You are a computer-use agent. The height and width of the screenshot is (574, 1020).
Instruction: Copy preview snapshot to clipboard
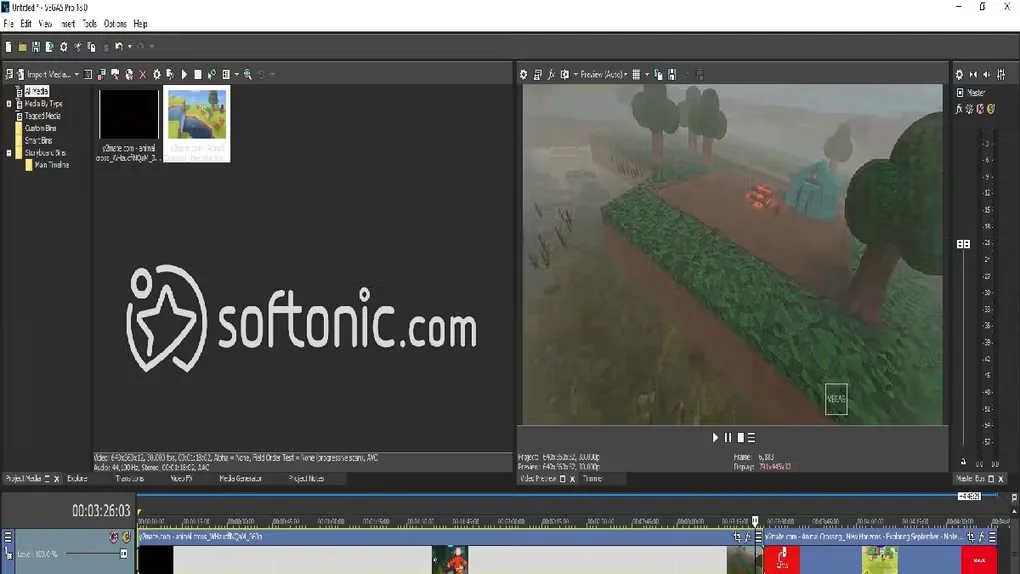coord(658,75)
